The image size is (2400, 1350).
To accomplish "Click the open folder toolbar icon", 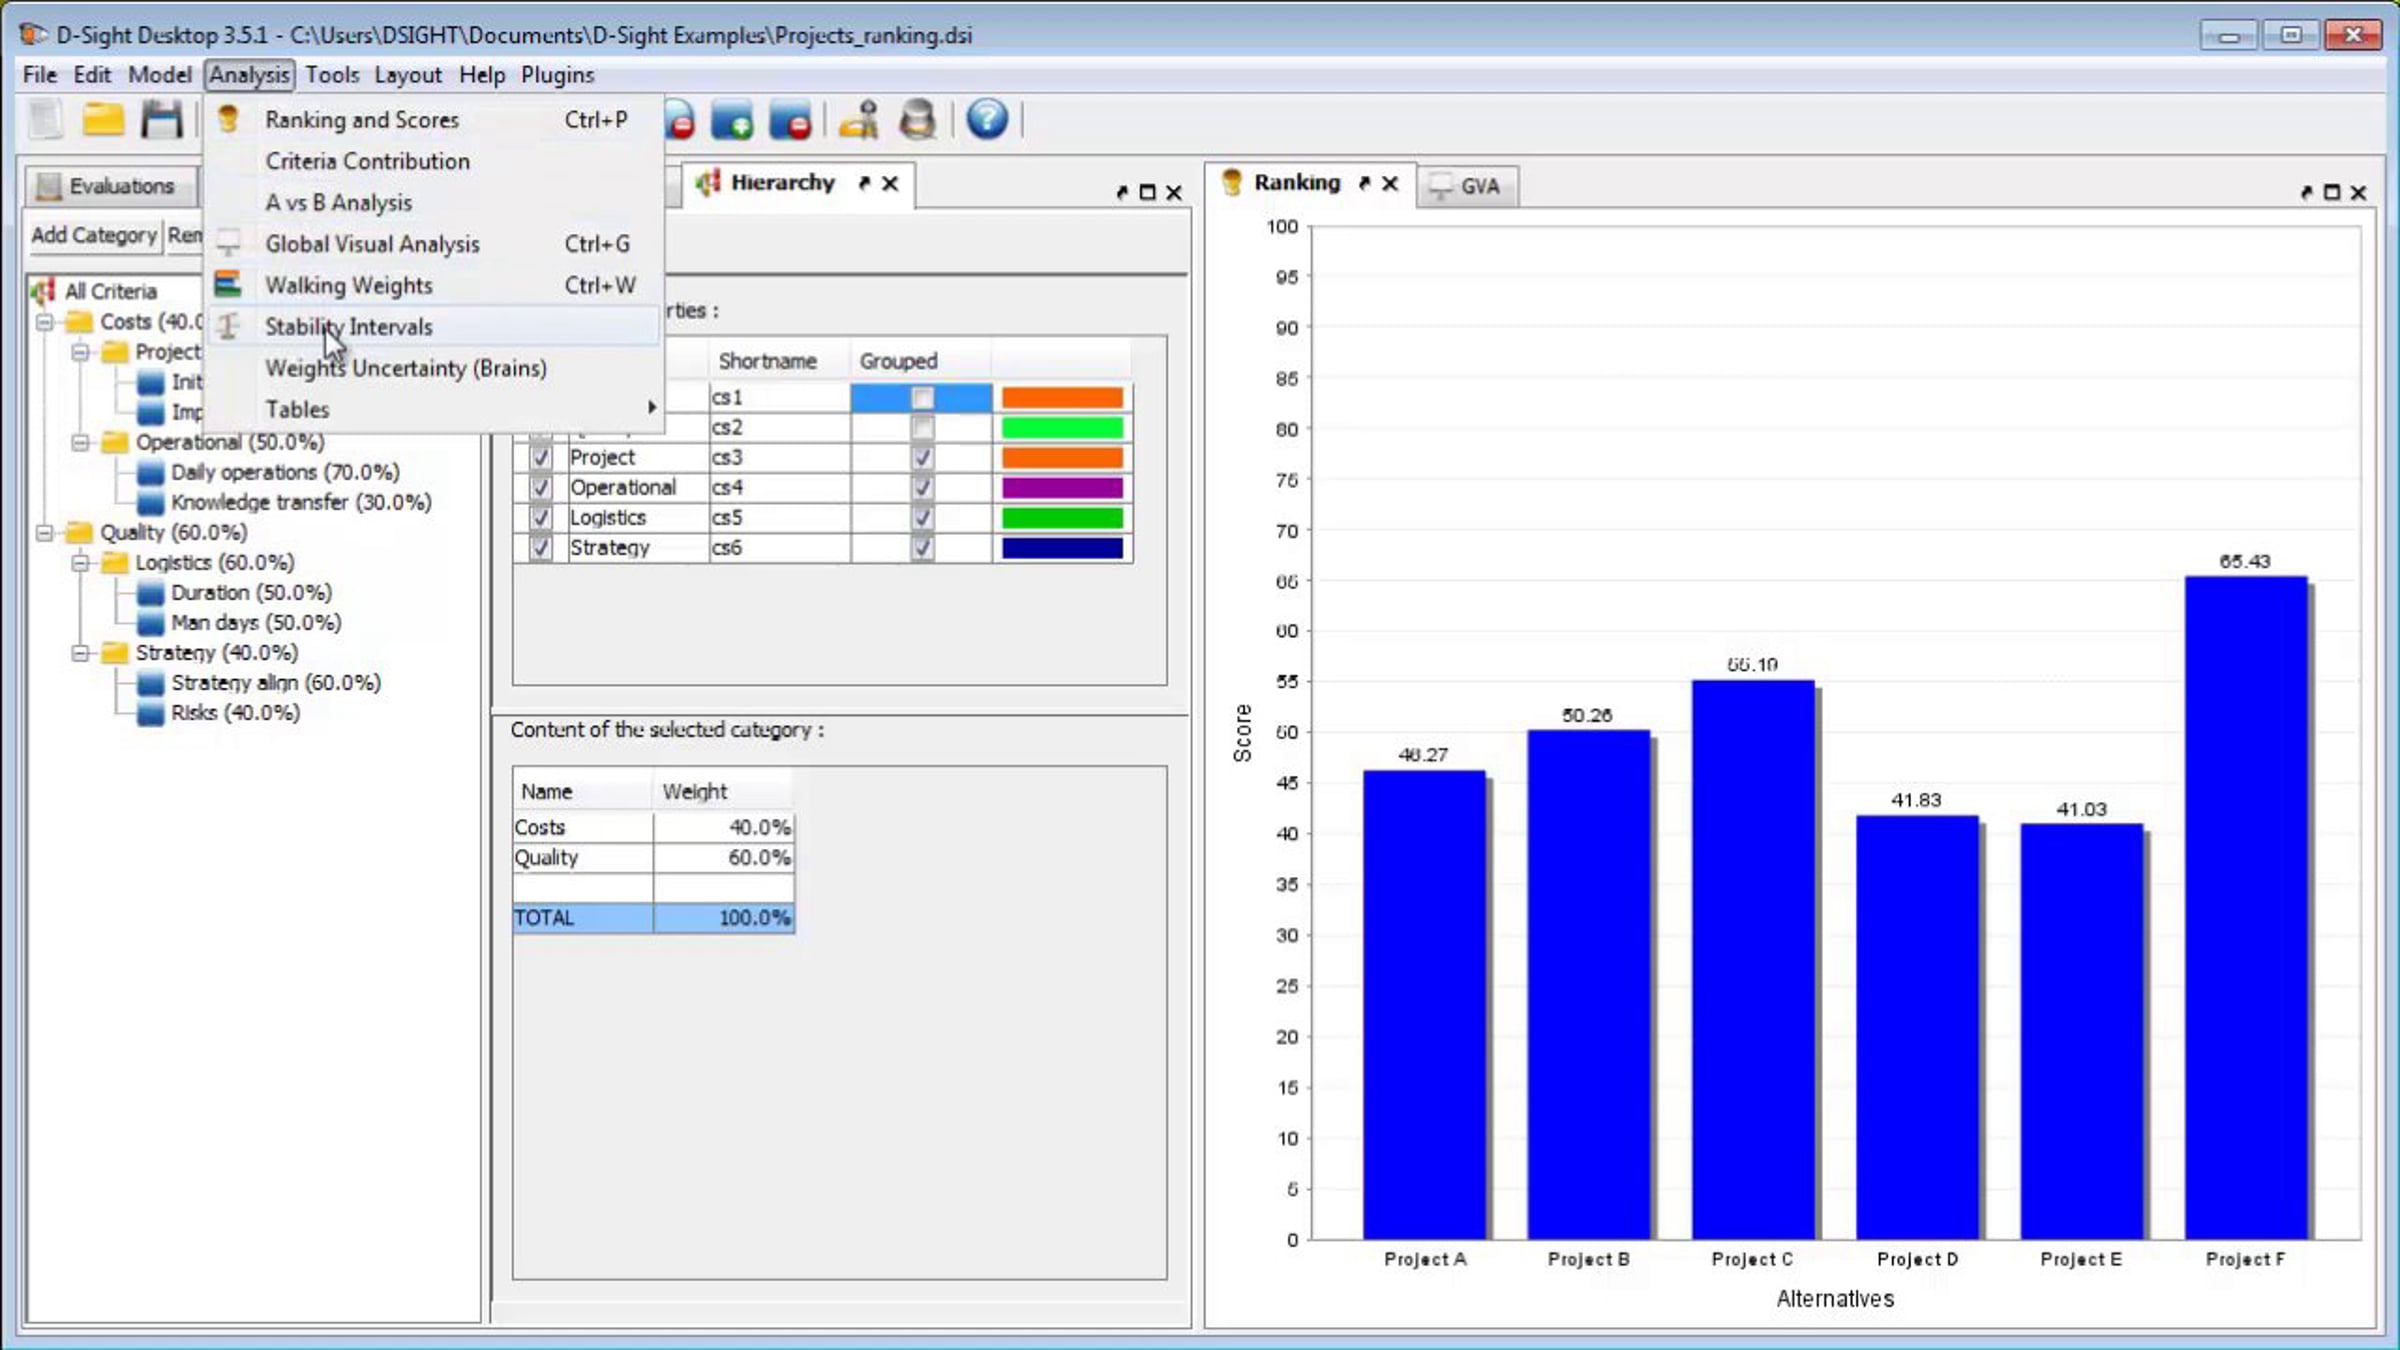I will tap(102, 120).
